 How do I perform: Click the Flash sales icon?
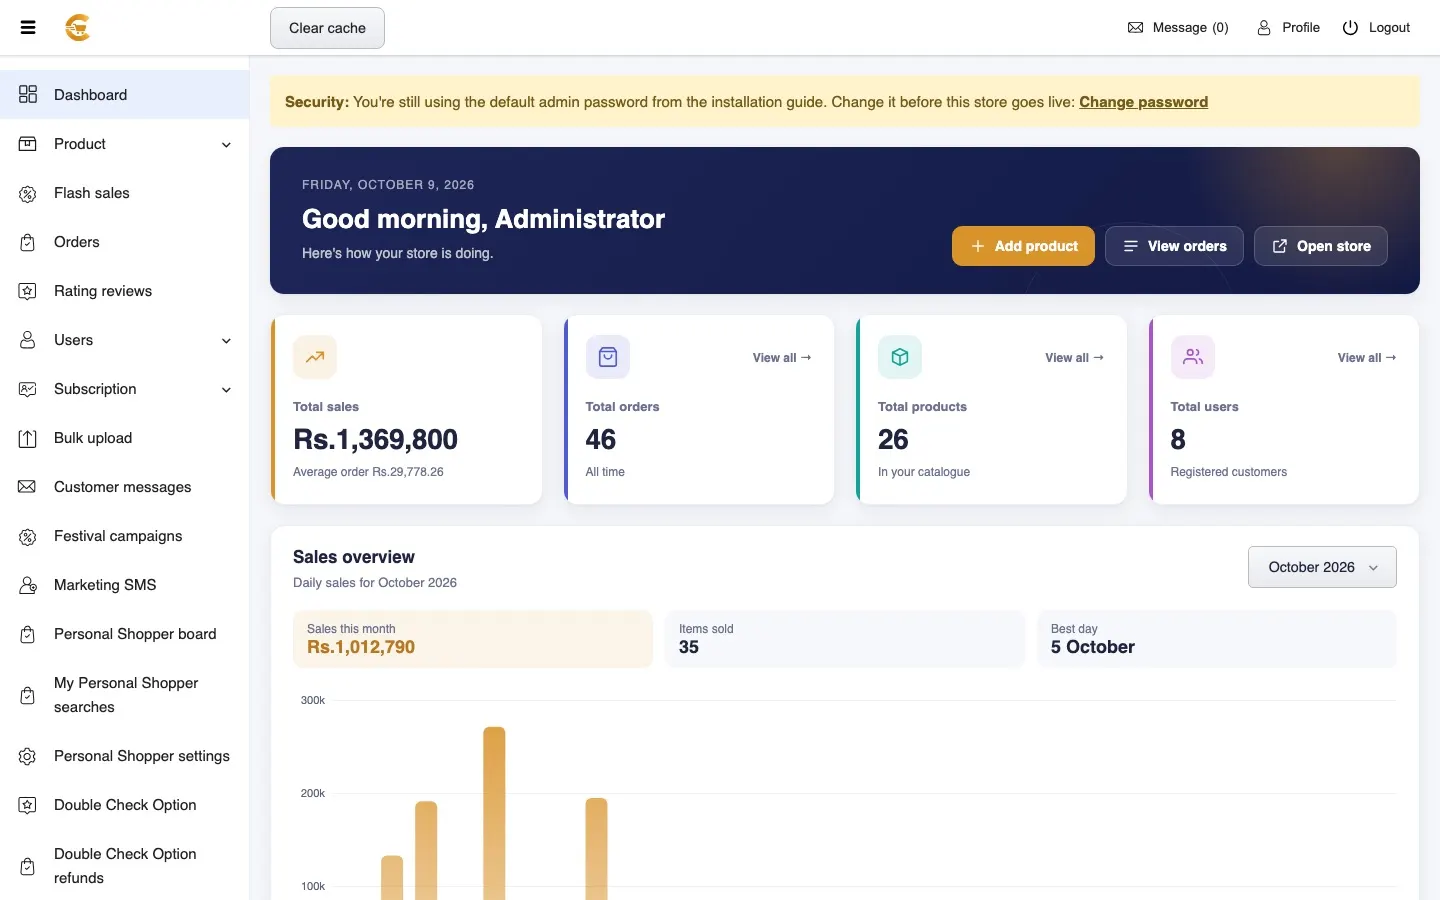[x=28, y=193]
